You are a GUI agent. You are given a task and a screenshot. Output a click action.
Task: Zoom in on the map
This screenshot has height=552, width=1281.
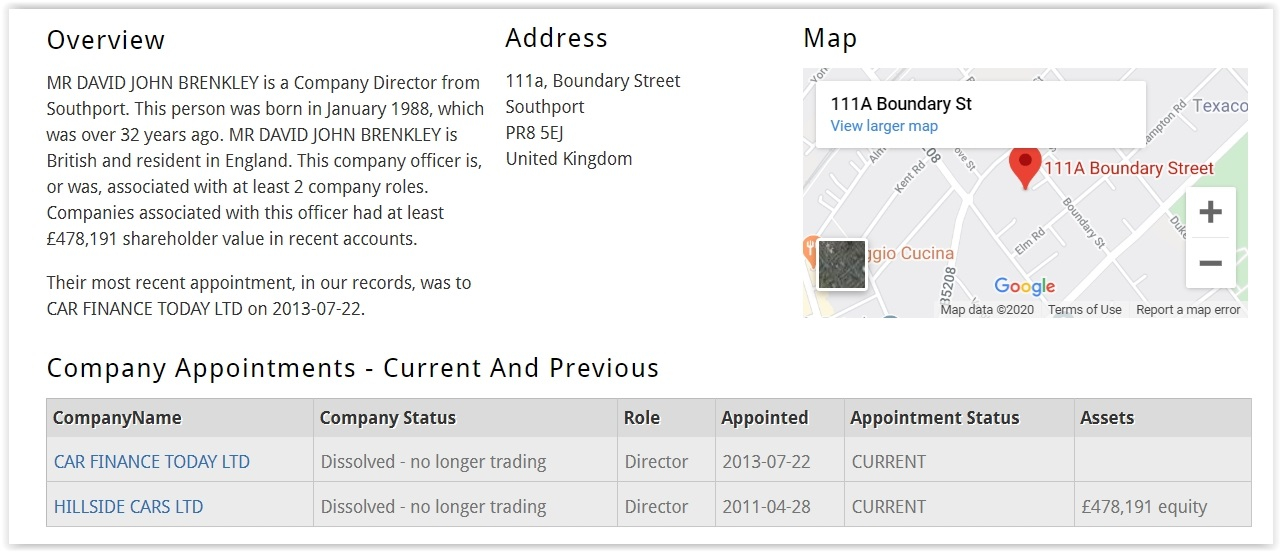(1210, 212)
